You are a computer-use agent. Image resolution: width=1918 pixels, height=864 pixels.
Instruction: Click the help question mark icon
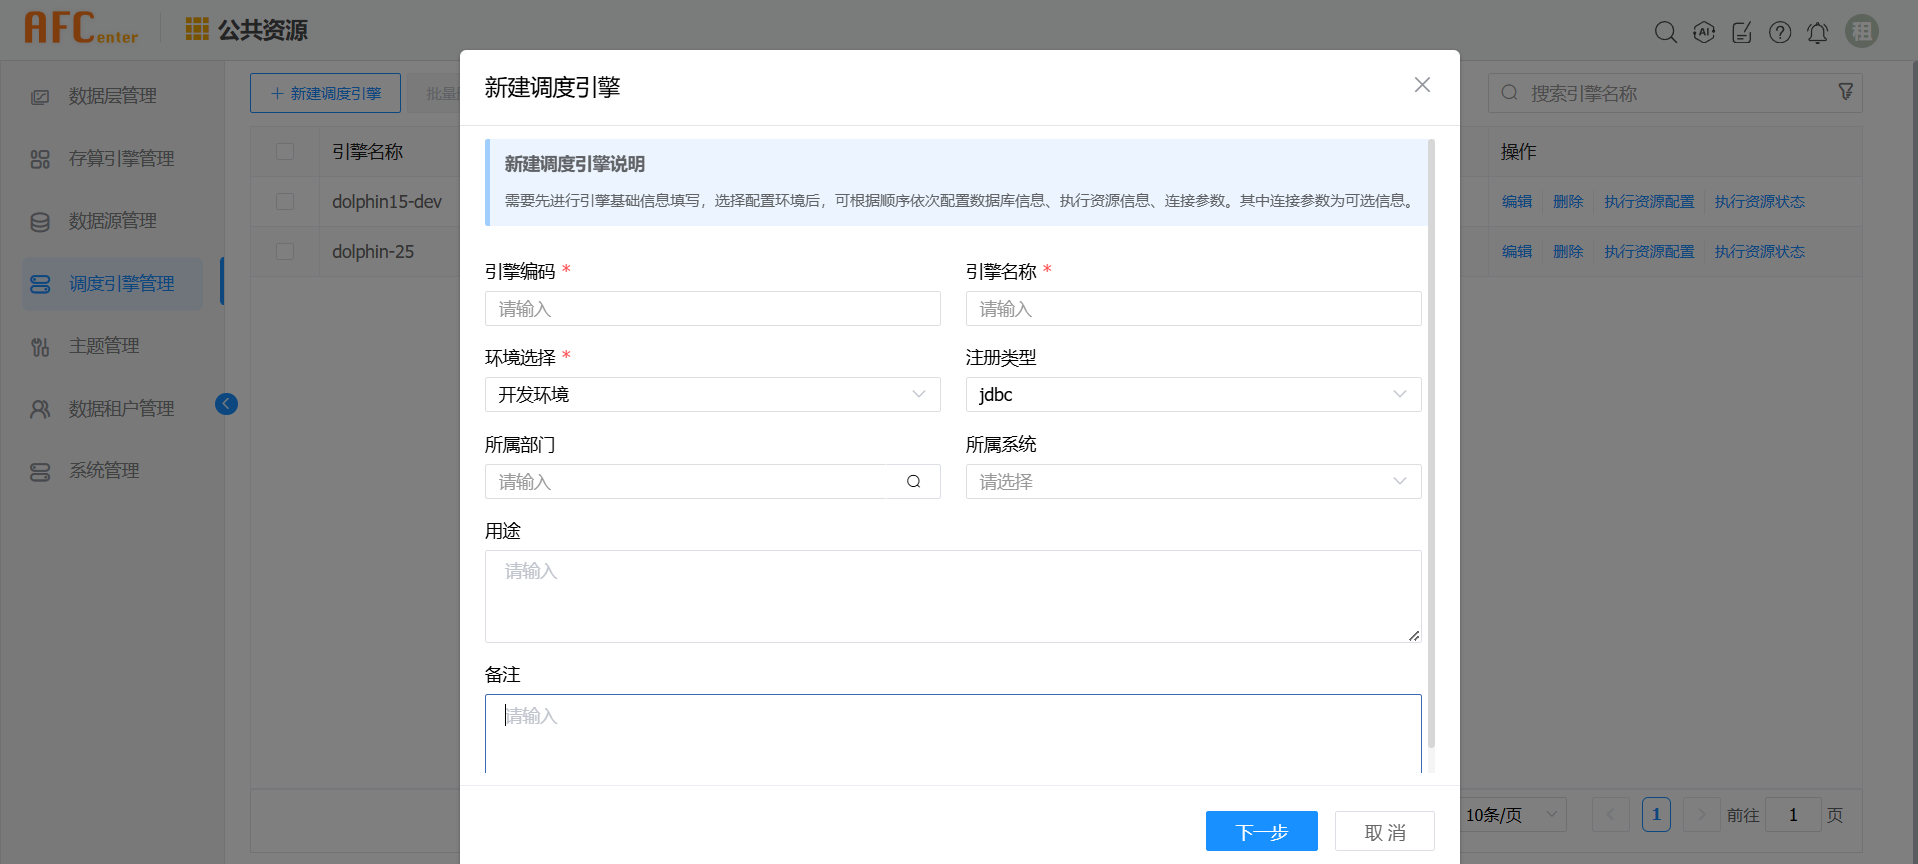(1780, 32)
